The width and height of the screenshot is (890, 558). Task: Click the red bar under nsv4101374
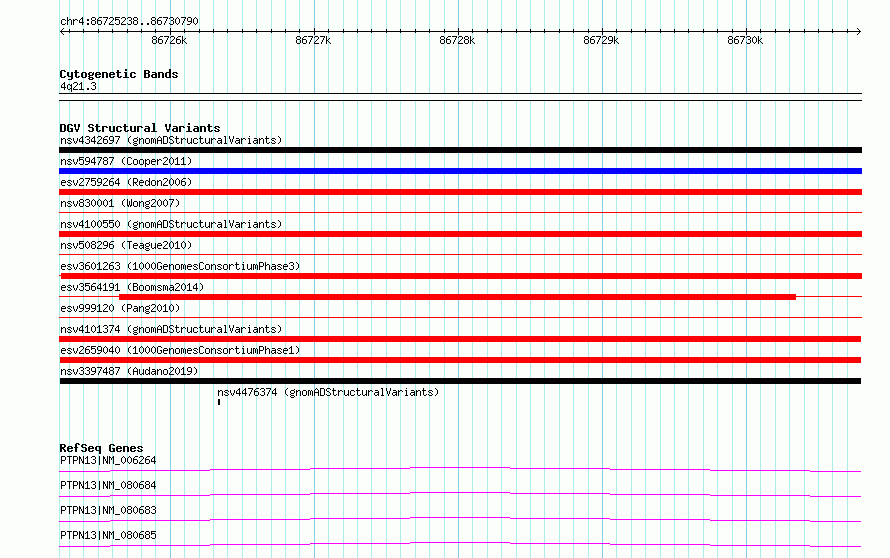460,339
